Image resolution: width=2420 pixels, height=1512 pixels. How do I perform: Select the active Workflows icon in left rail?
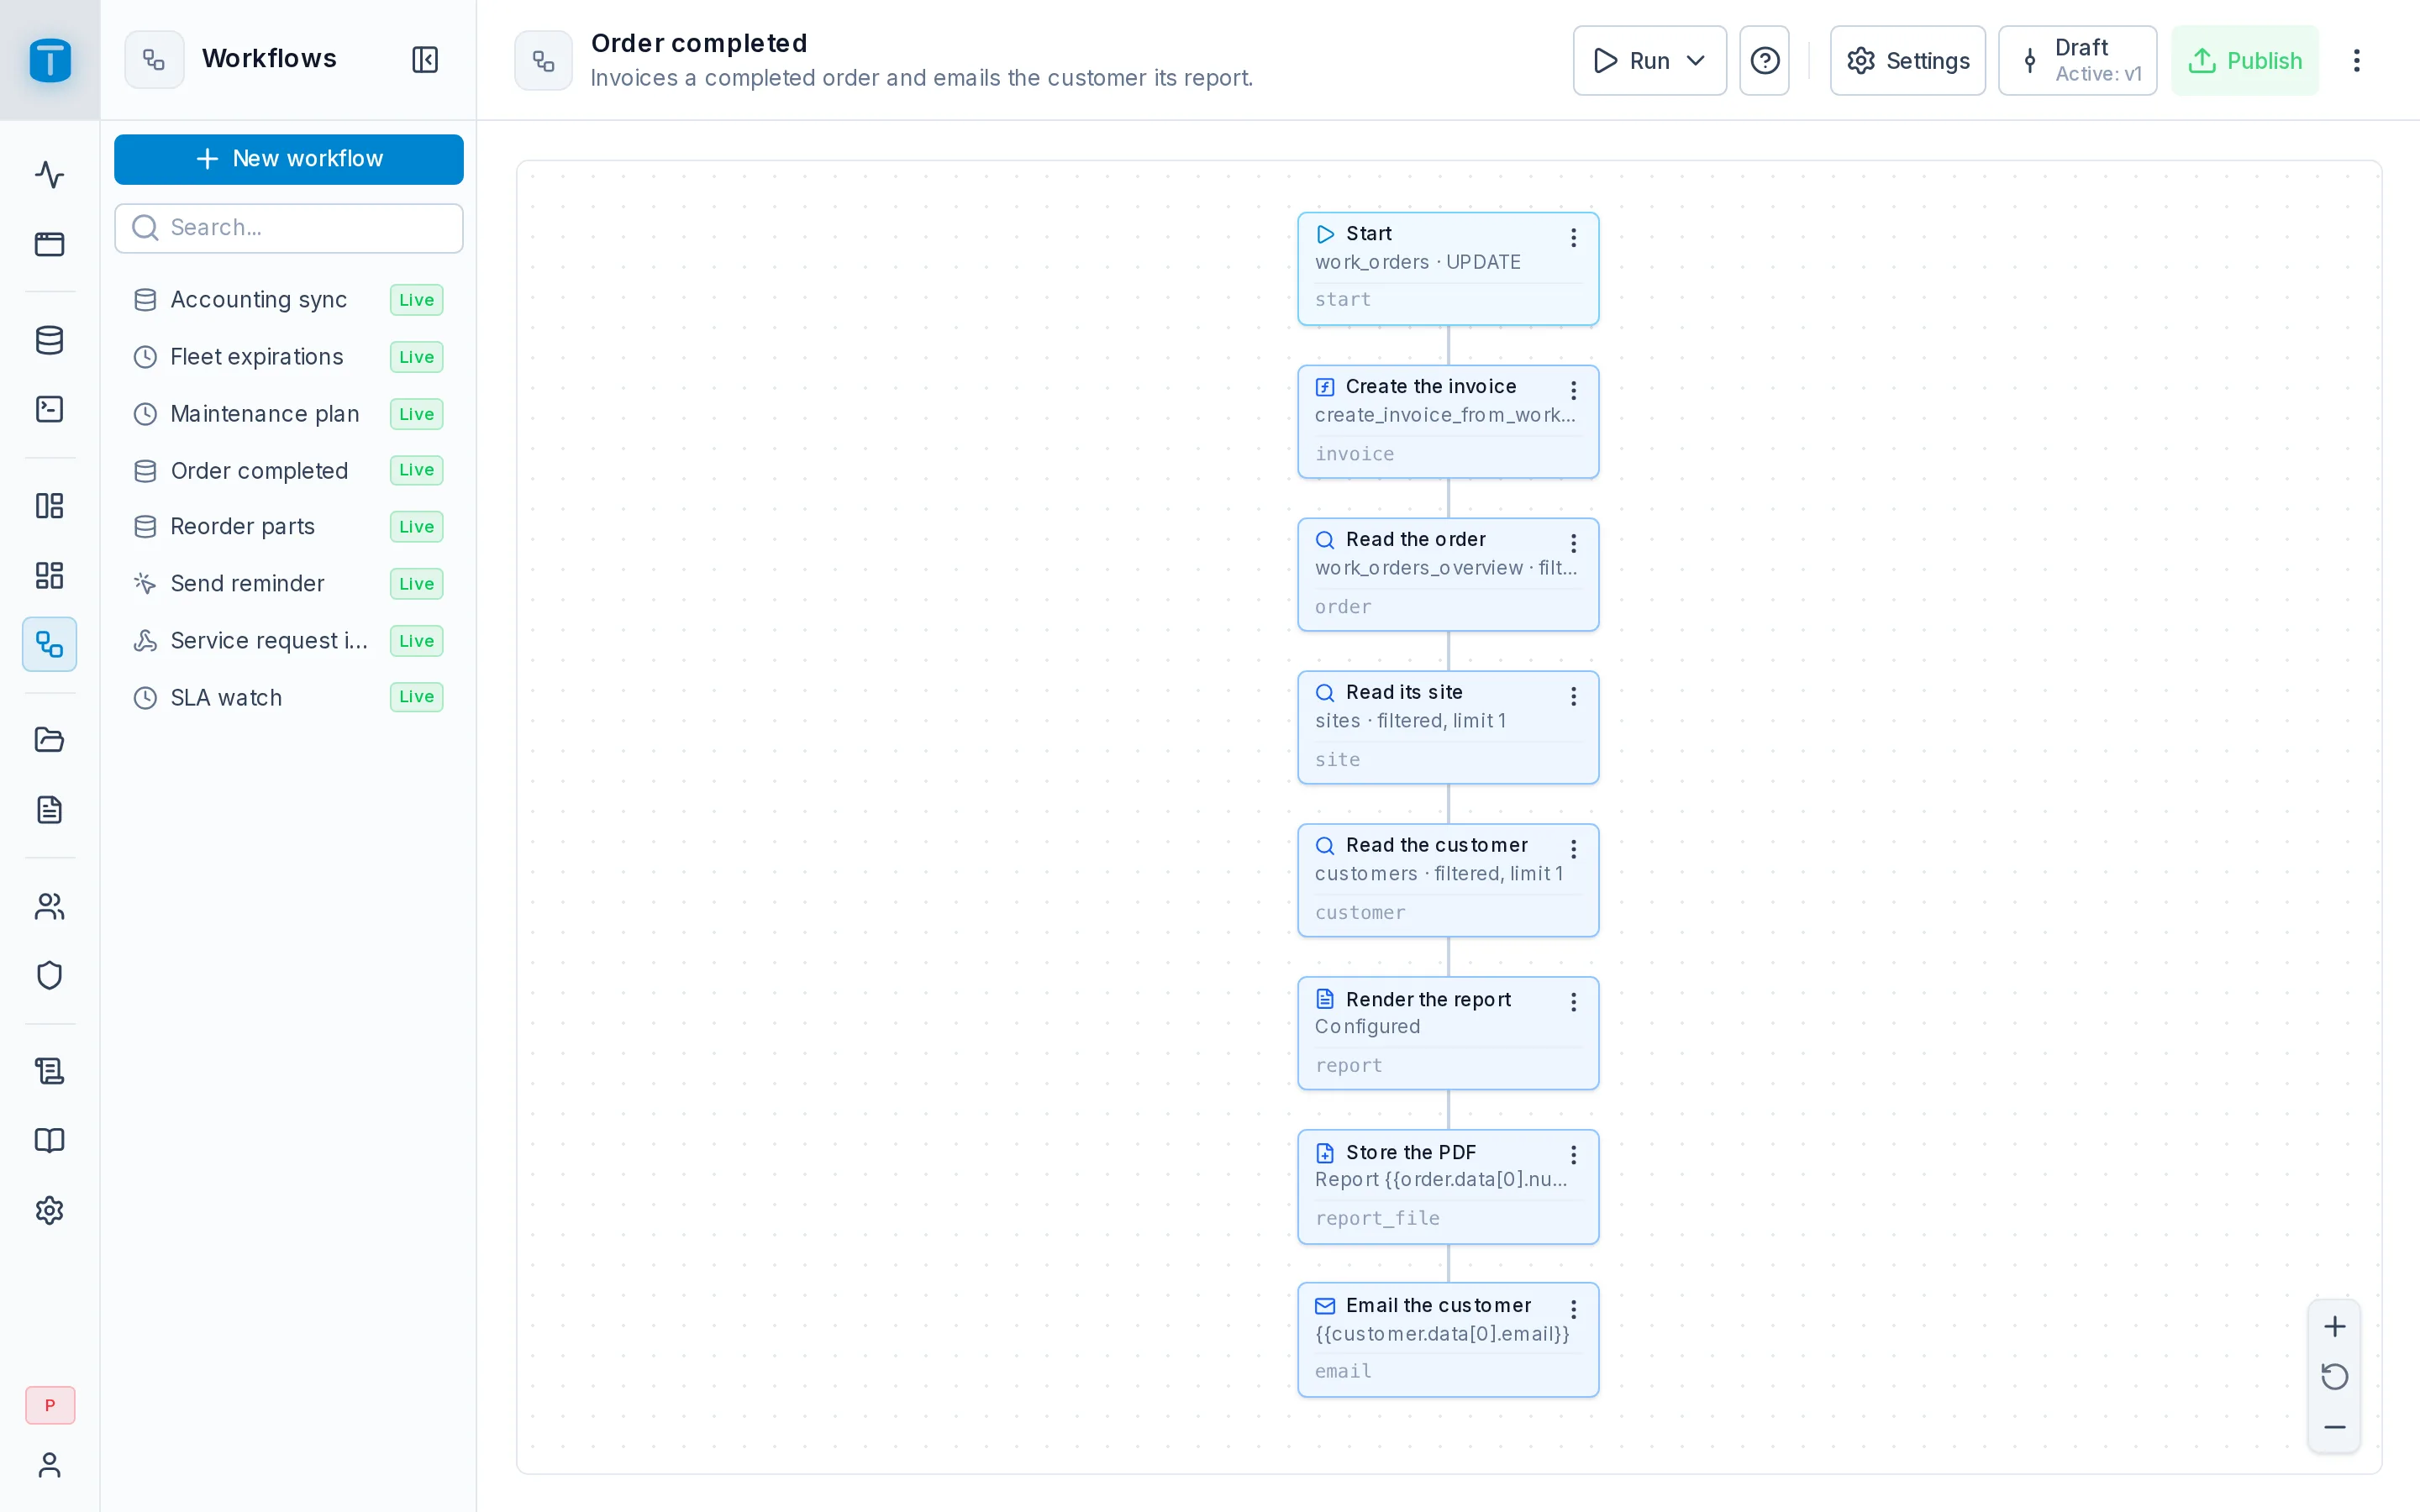pyautogui.click(x=49, y=644)
